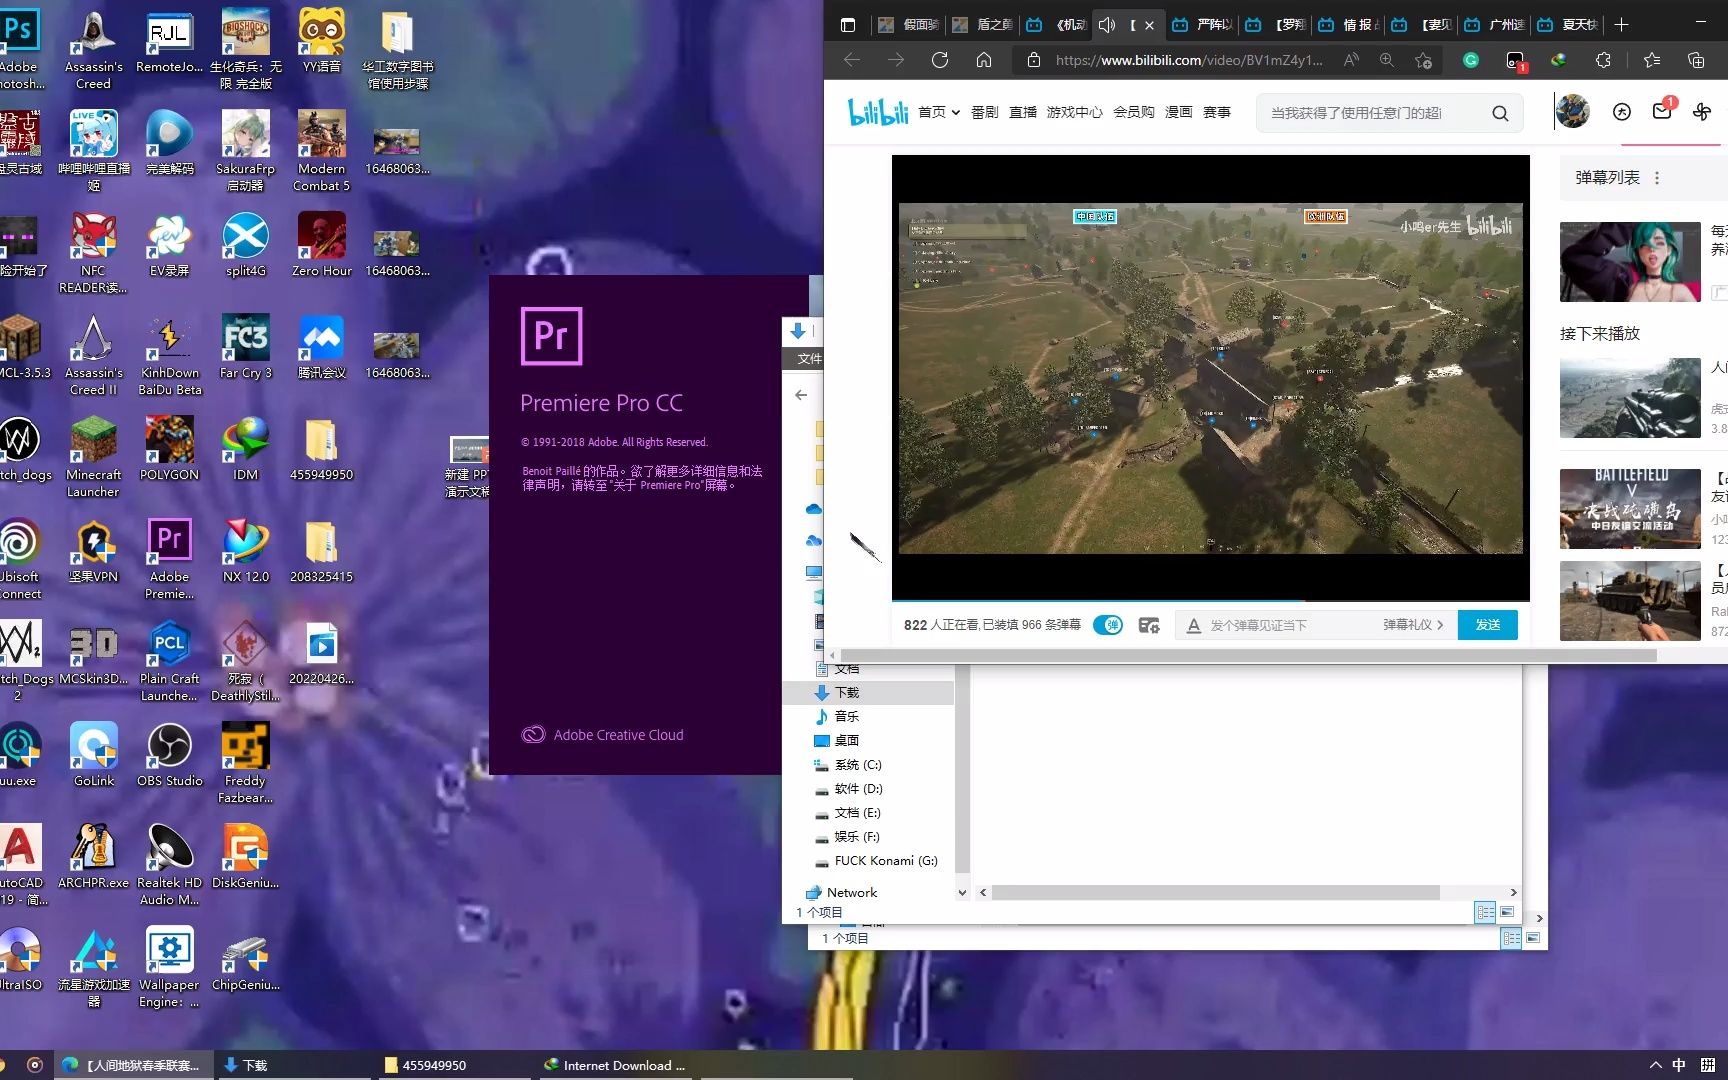The width and height of the screenshot is (1728, 1080).
Task: Open Explorer 文件 menu tab
Action: [x=808, y=358]
